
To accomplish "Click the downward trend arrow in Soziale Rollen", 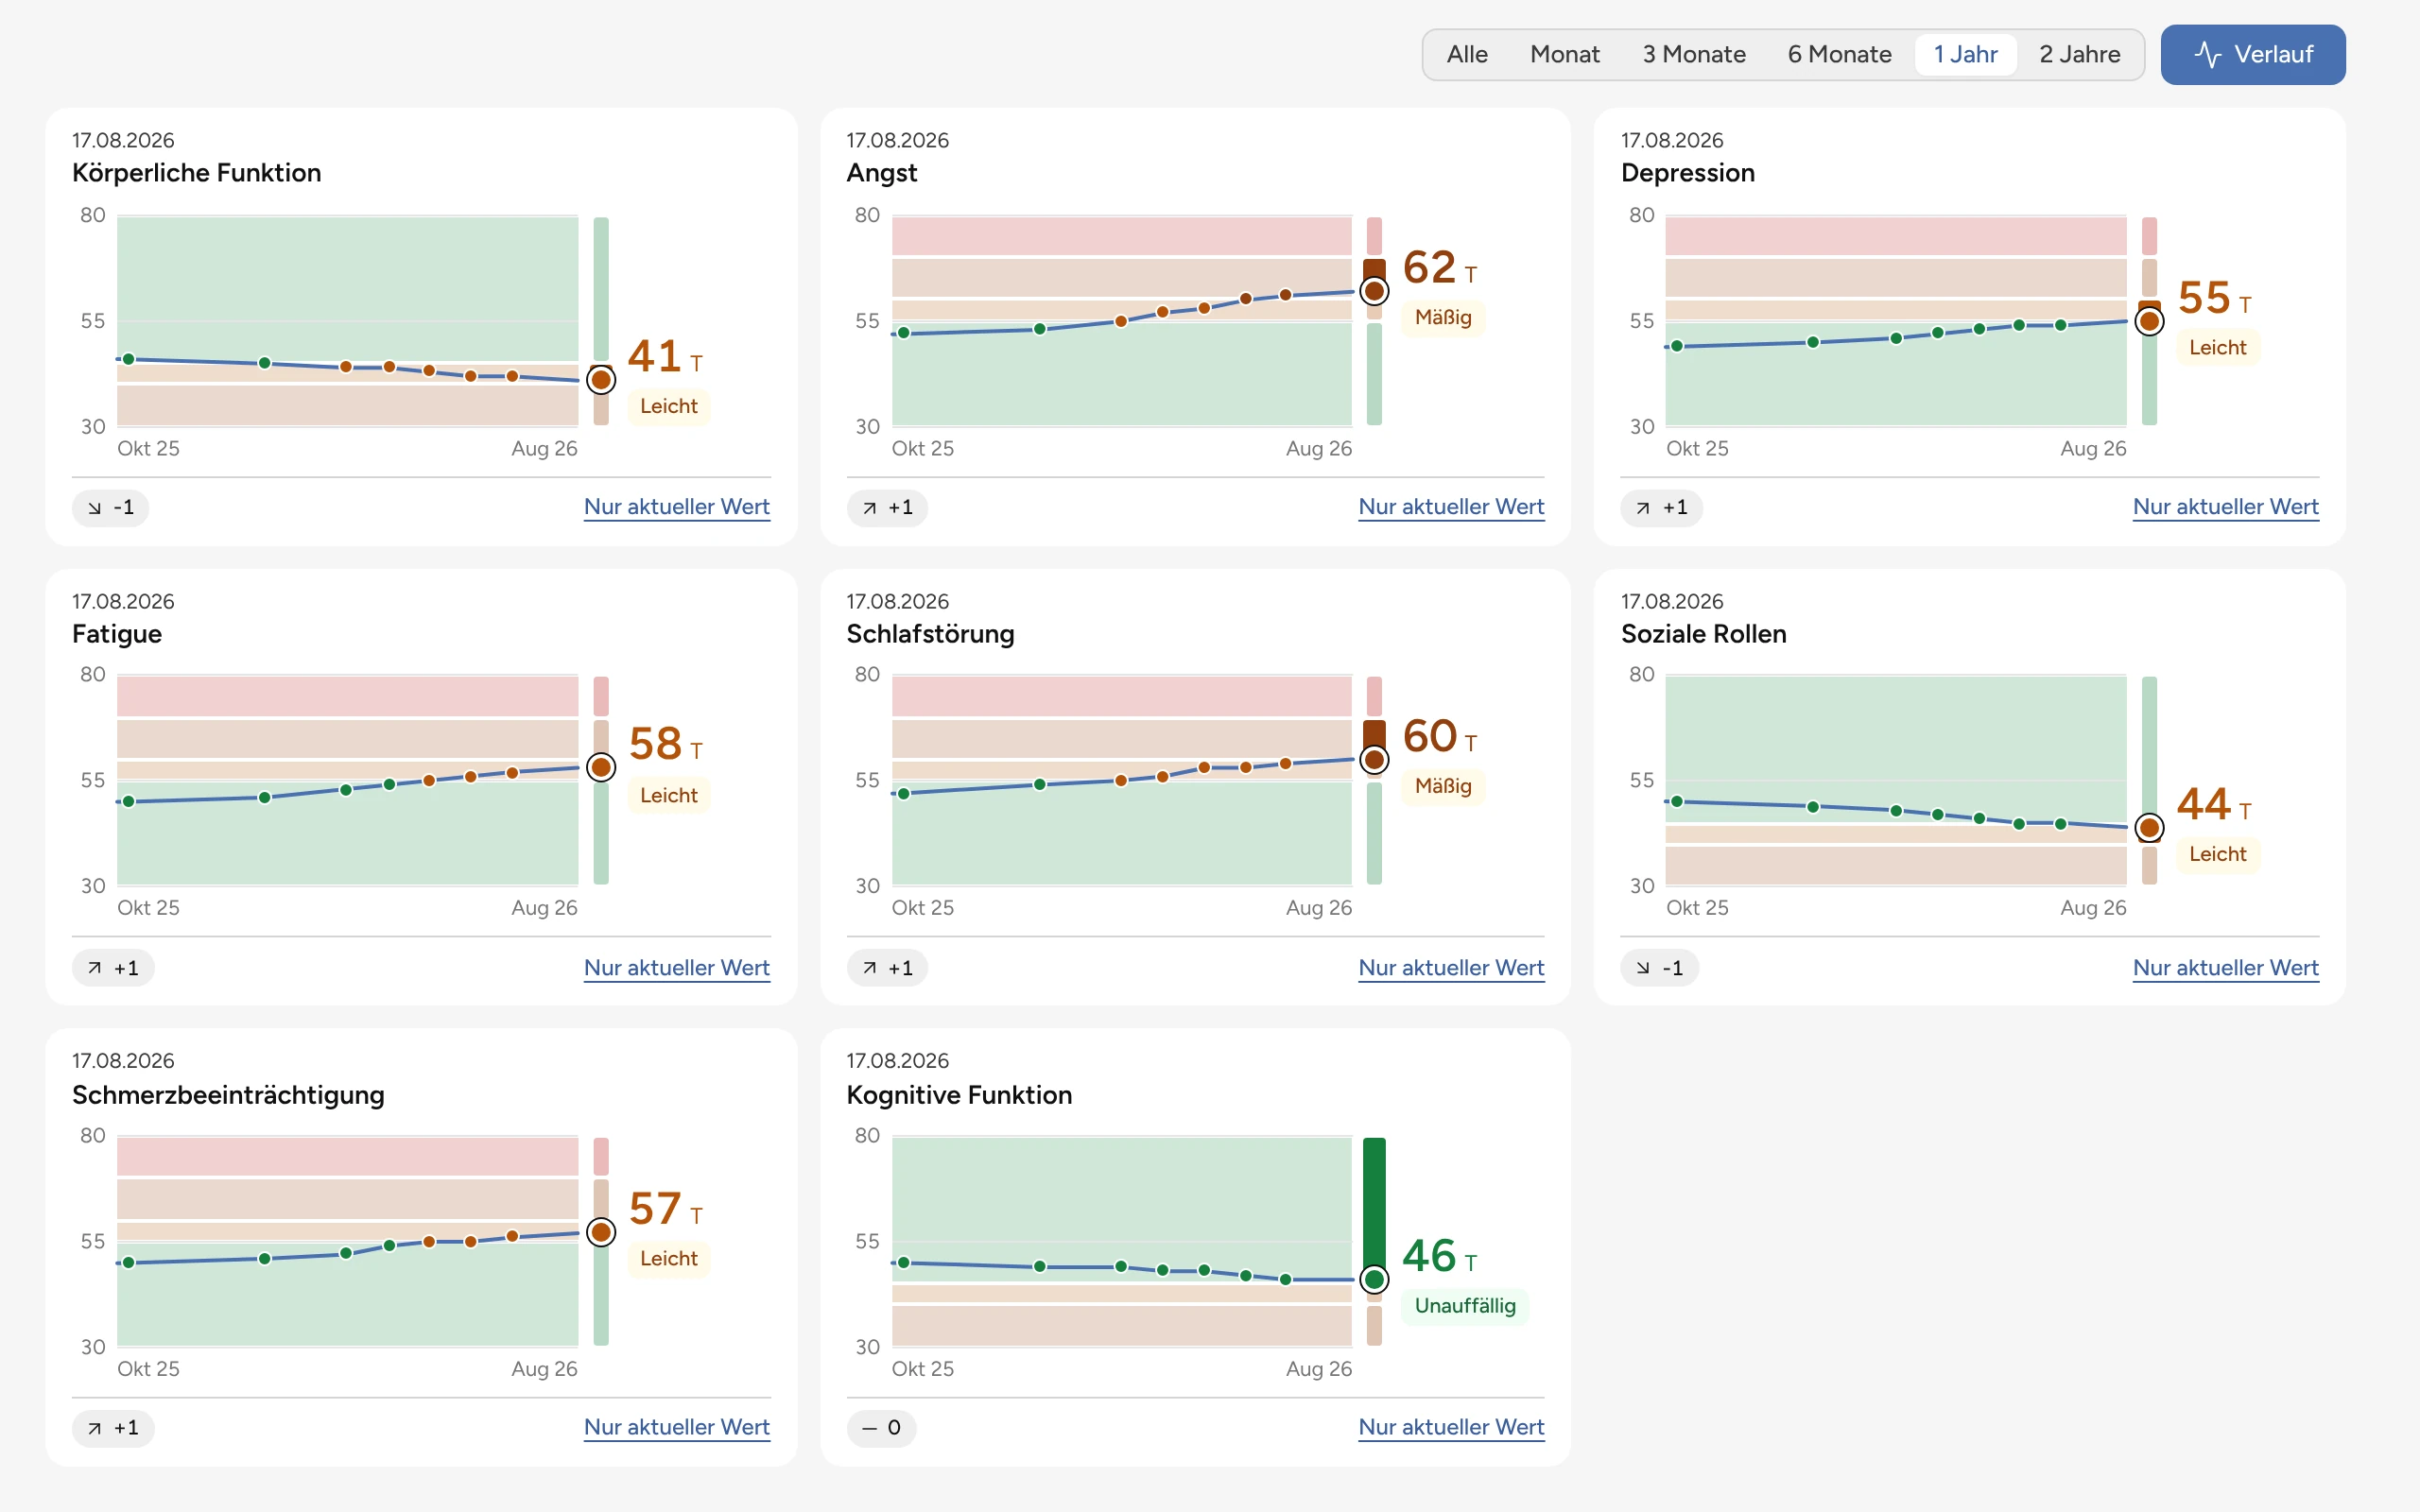I will (1643, 968).
